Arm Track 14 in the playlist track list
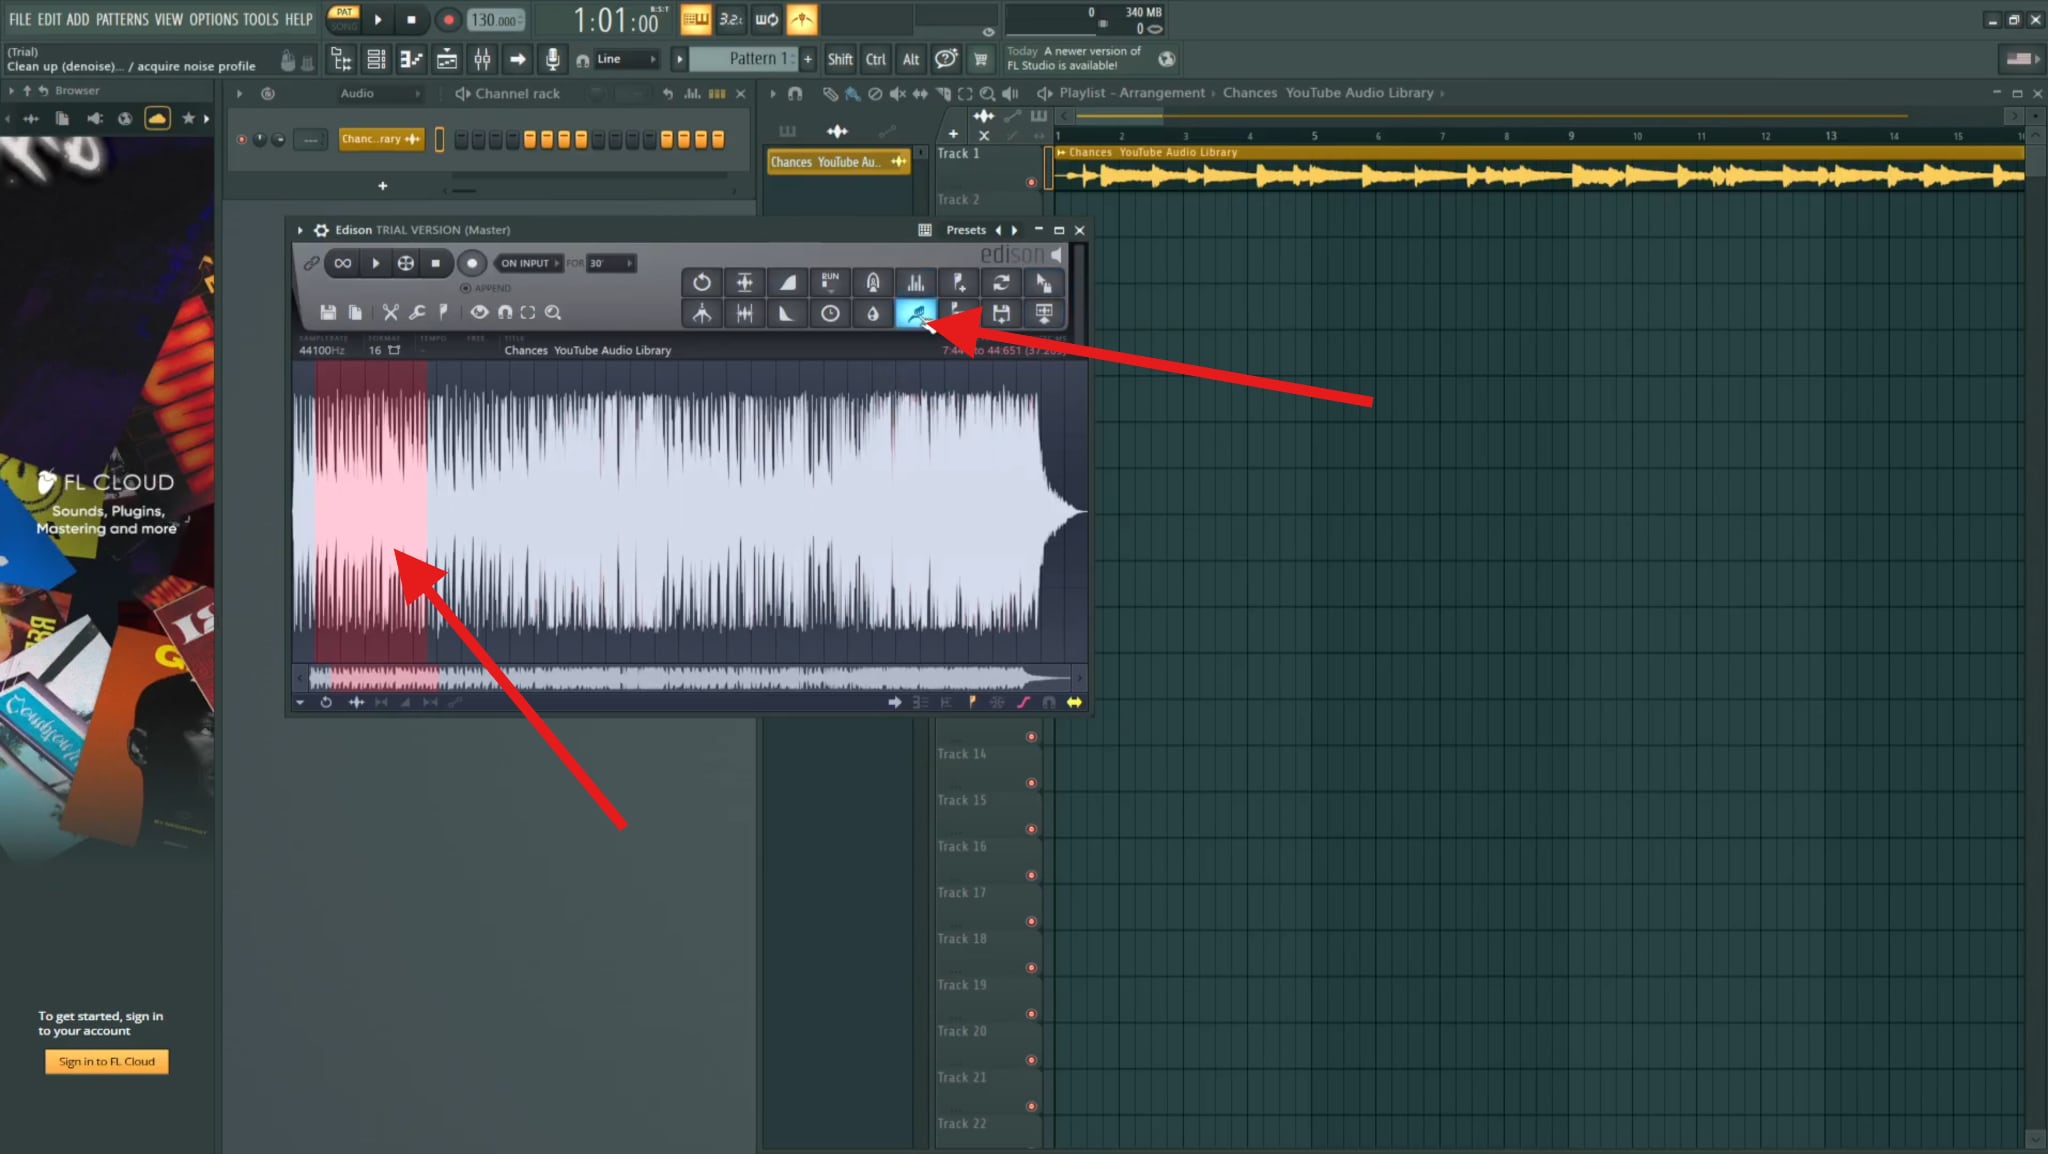The height and width of the screenshot is (1154, 2048). point(1032,737)
